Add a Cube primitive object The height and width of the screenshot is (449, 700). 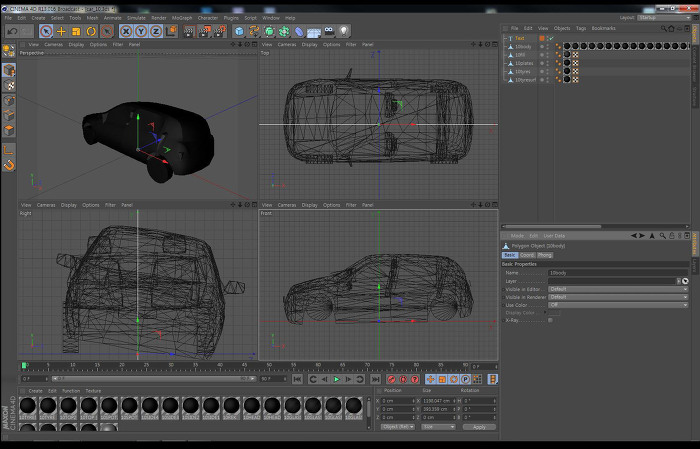tap(240, 31)
